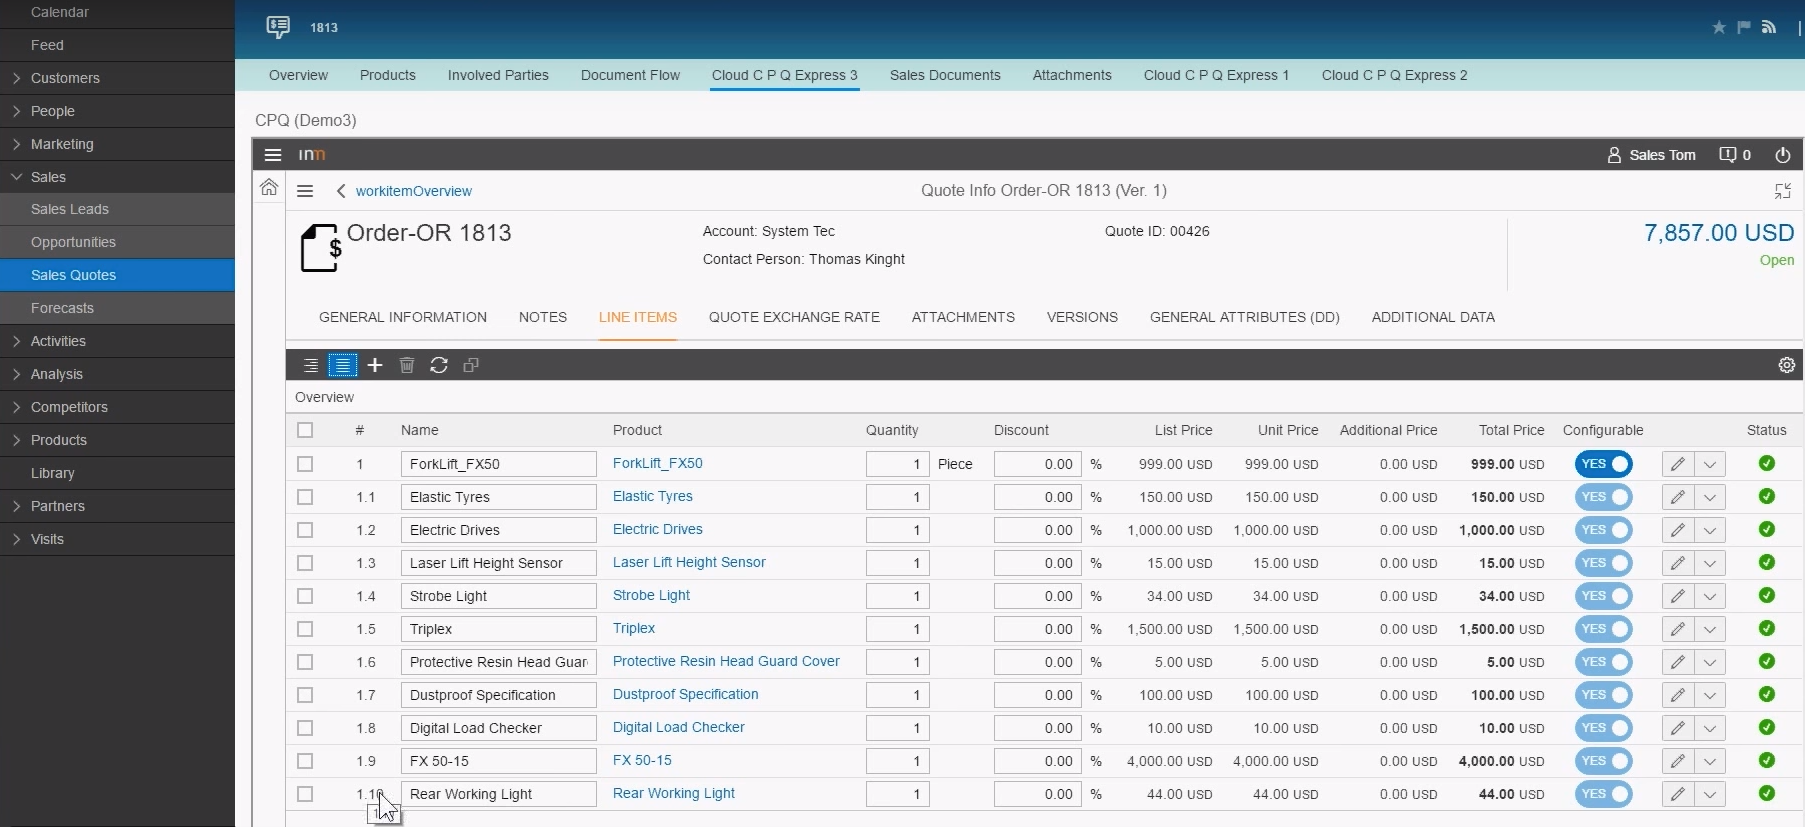Click the quantity field for Strobe Light
This screenshot has width=1805, height=827.
[896, 596]
